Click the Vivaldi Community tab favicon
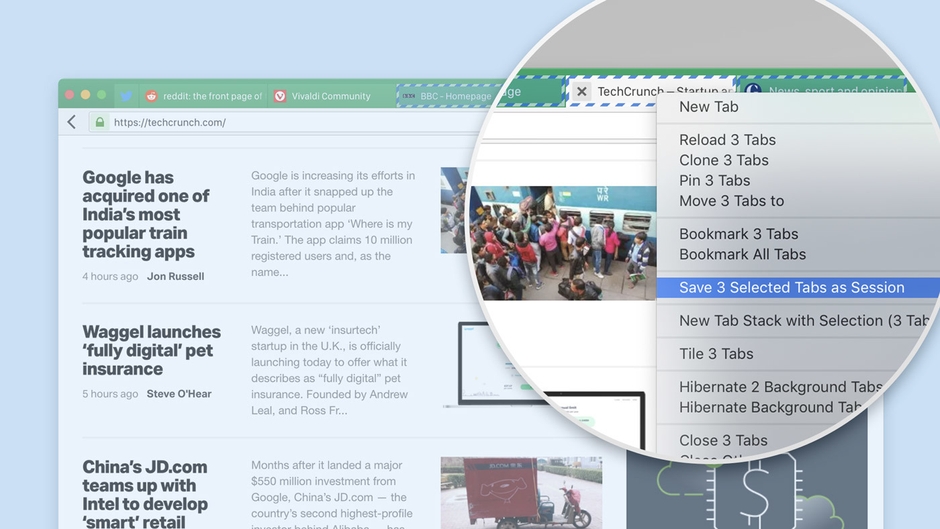Image resolution: width=940 pixels, height=529 pixels. 280,96
